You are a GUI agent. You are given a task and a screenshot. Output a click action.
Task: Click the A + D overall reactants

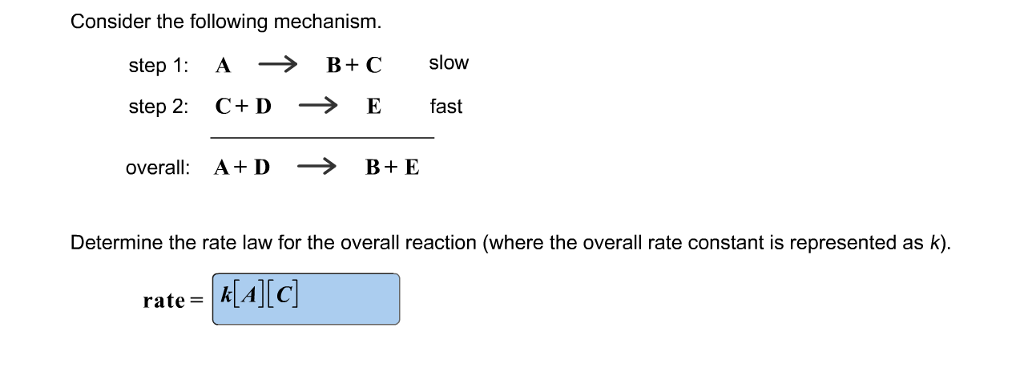242,168
